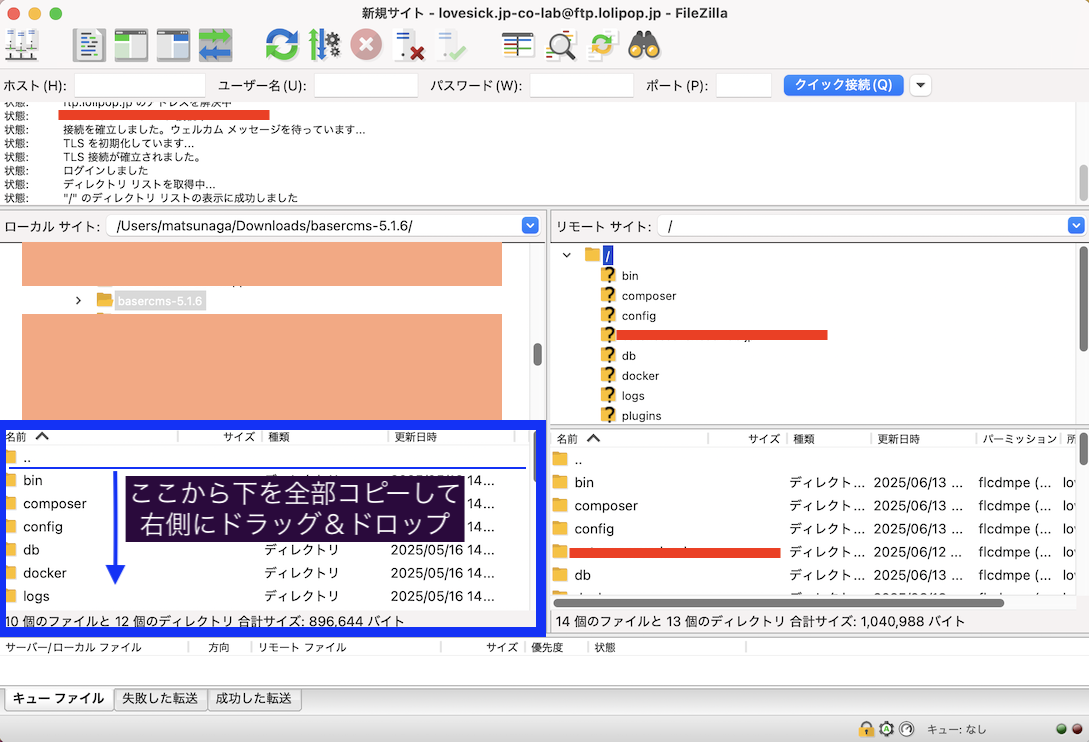Sort local files by 名前 column
This screenshot has height=742, width=1089.
pos(90,437)
